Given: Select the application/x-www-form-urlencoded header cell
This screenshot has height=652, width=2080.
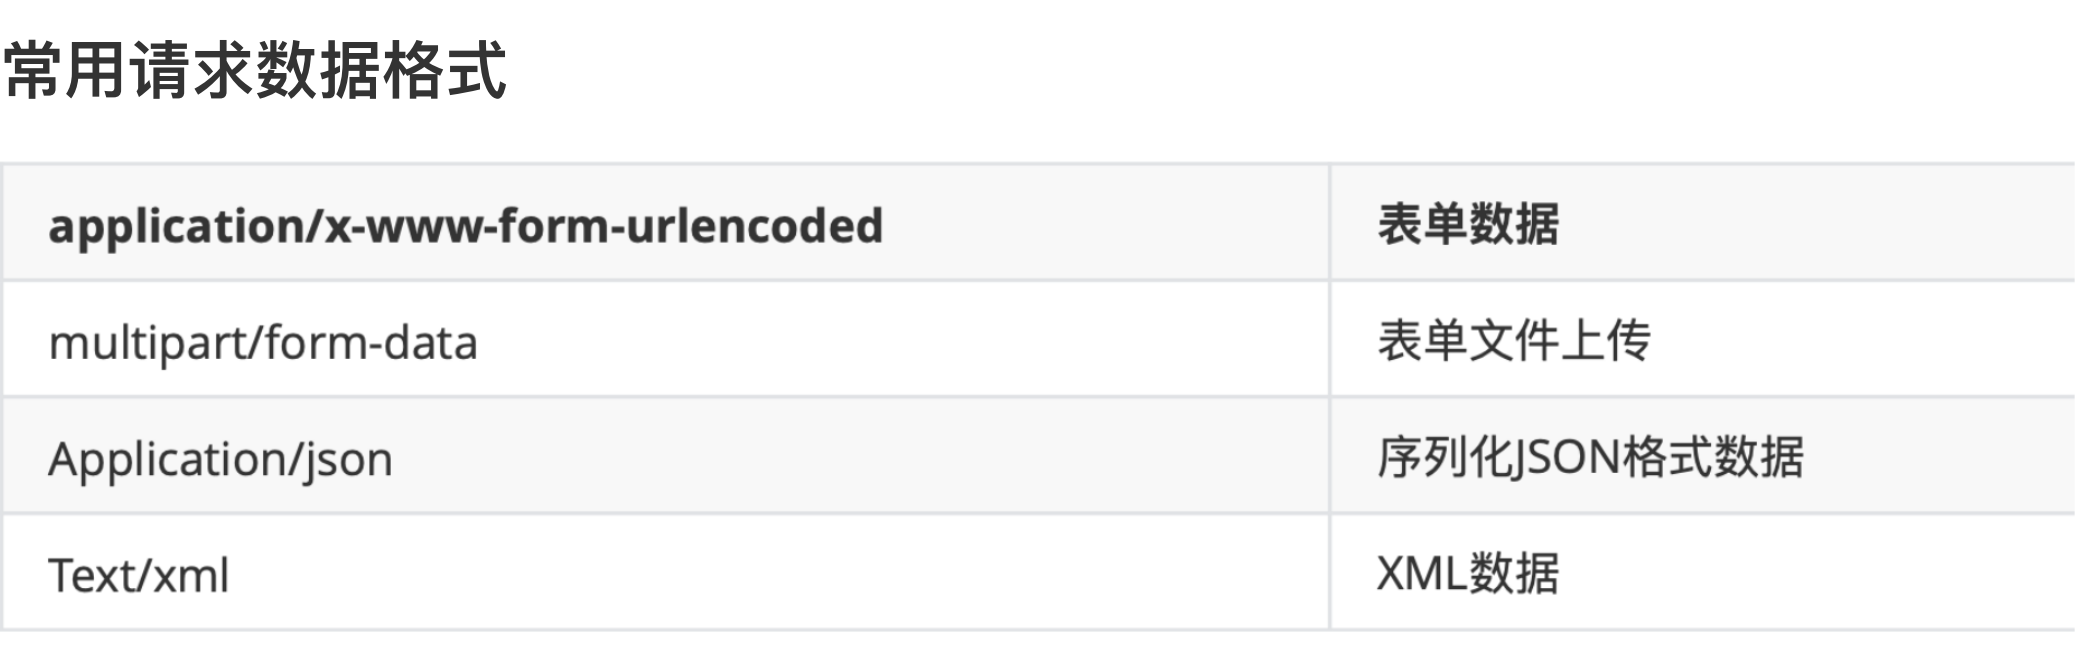Looking at the screenshot, I should (x=465, y=226).
